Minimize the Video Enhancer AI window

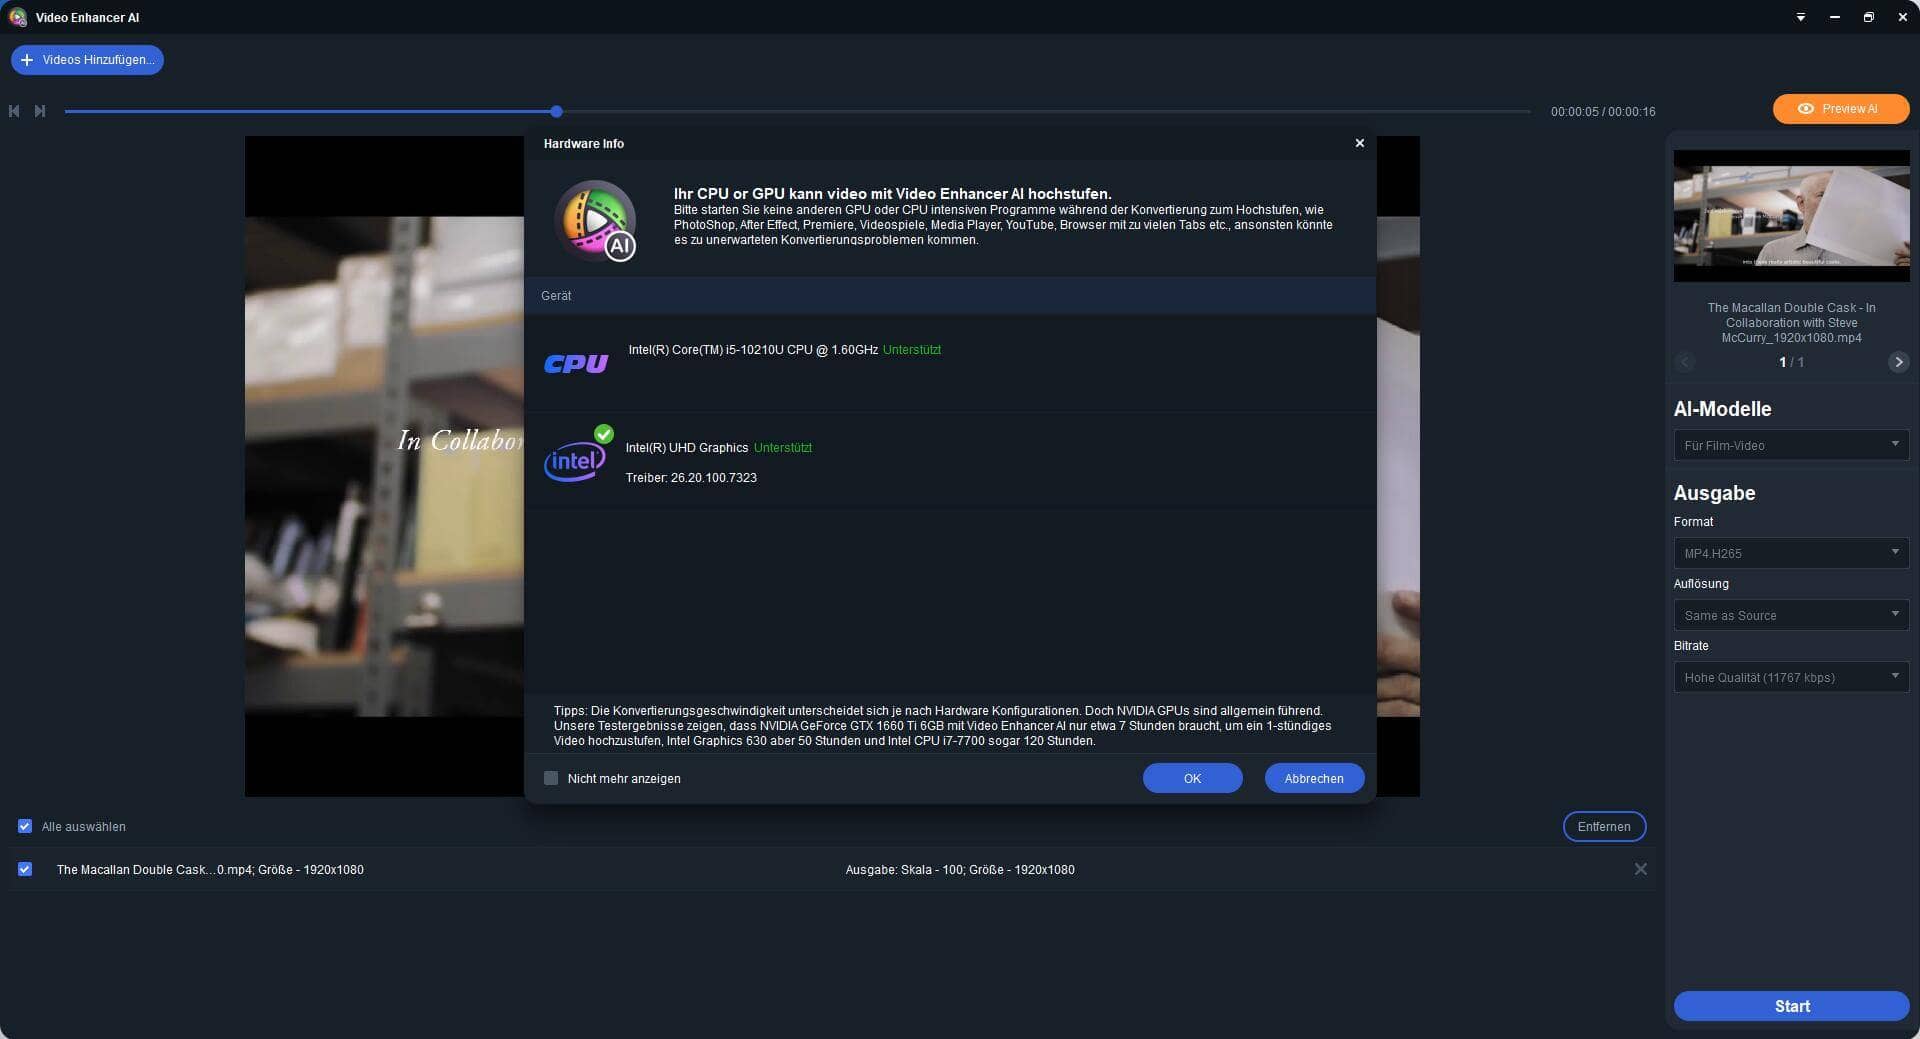click(1834, 17)
